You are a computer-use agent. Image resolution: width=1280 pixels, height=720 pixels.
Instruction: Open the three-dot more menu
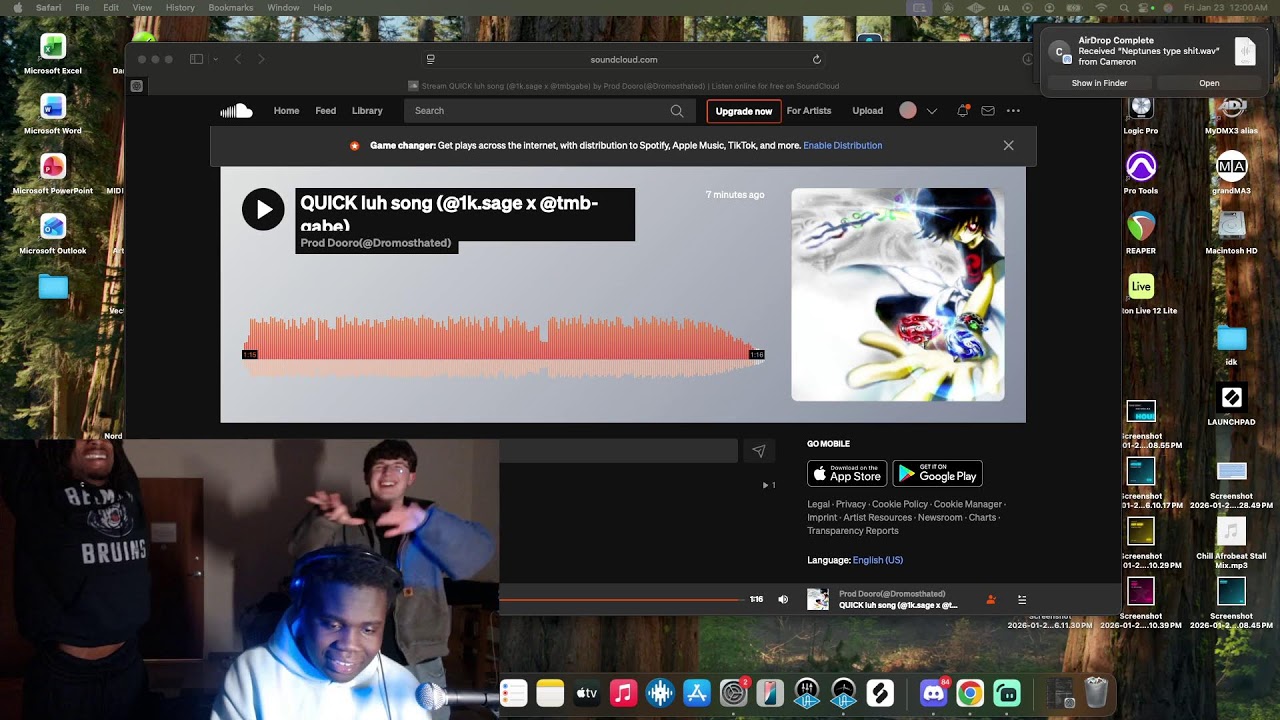pos(1013,111)
